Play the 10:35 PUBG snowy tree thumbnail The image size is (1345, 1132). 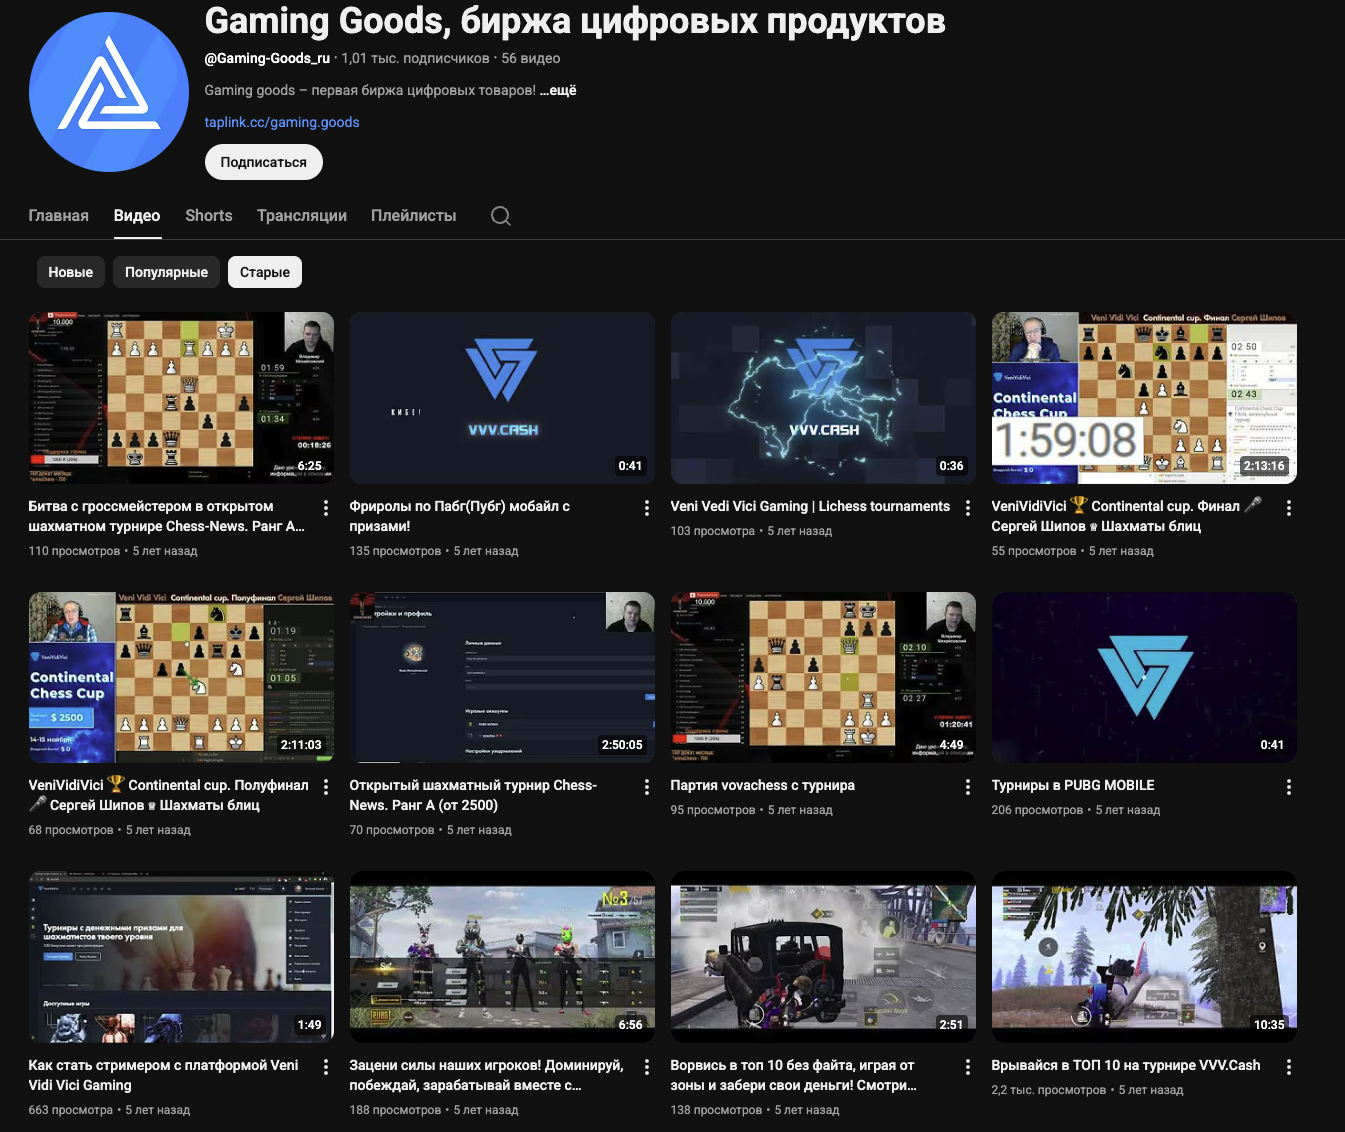[x=1144, y=957]
